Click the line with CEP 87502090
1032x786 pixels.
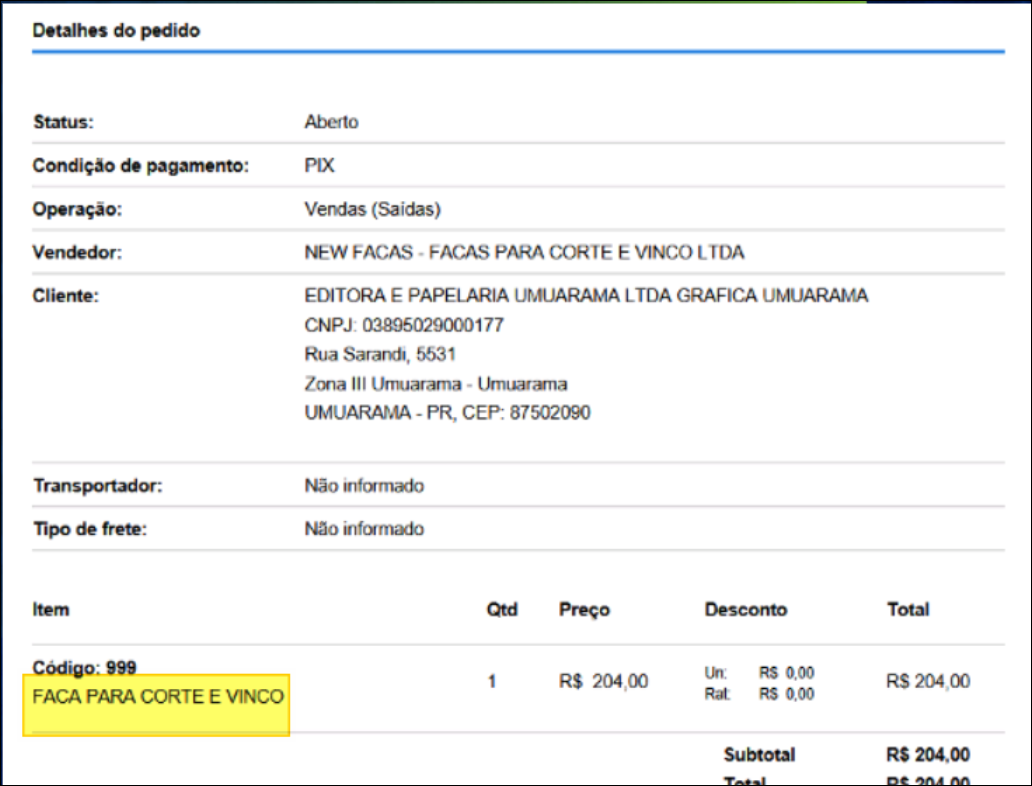click(447, 413)
